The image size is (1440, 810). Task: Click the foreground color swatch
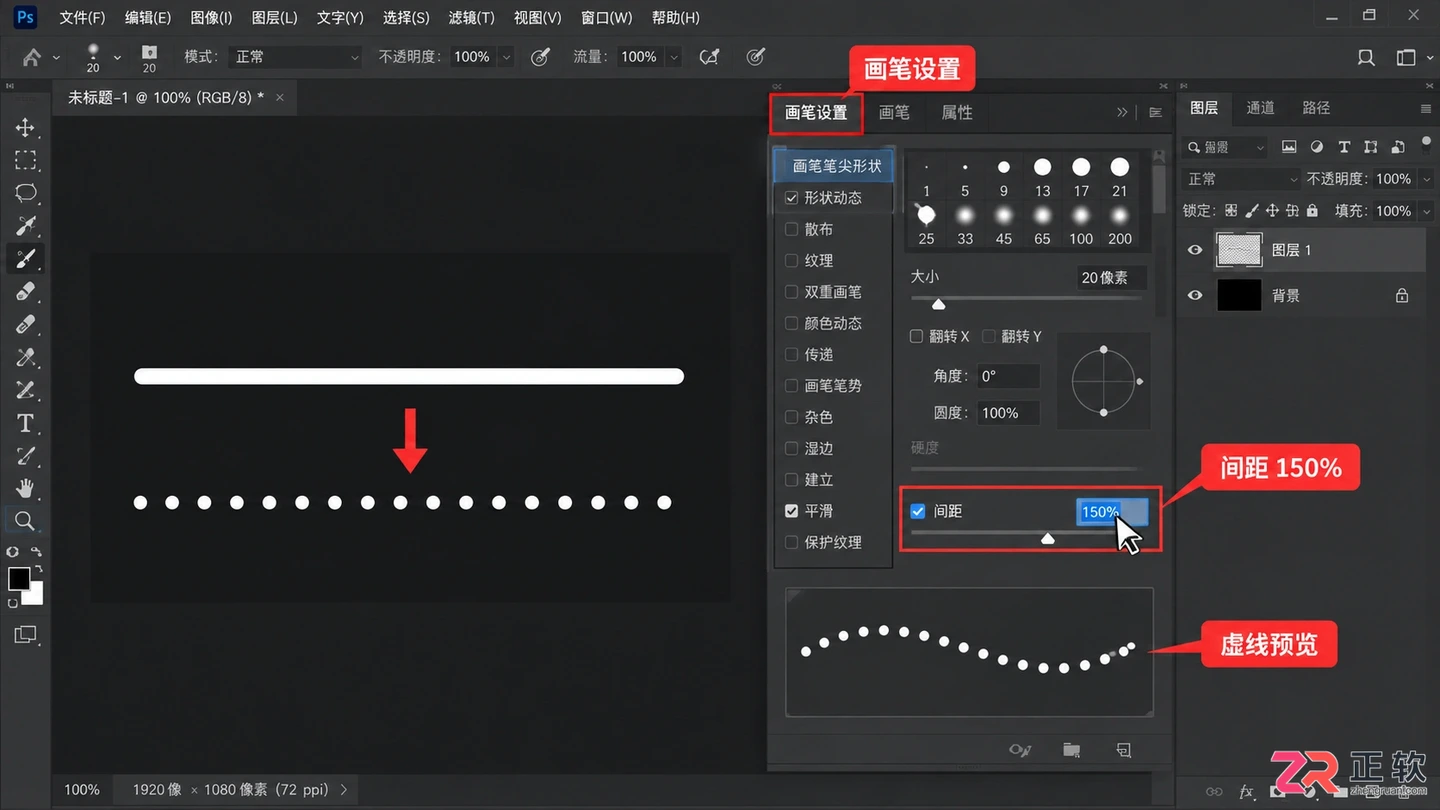pyautogui.click(x=19, y=579)
